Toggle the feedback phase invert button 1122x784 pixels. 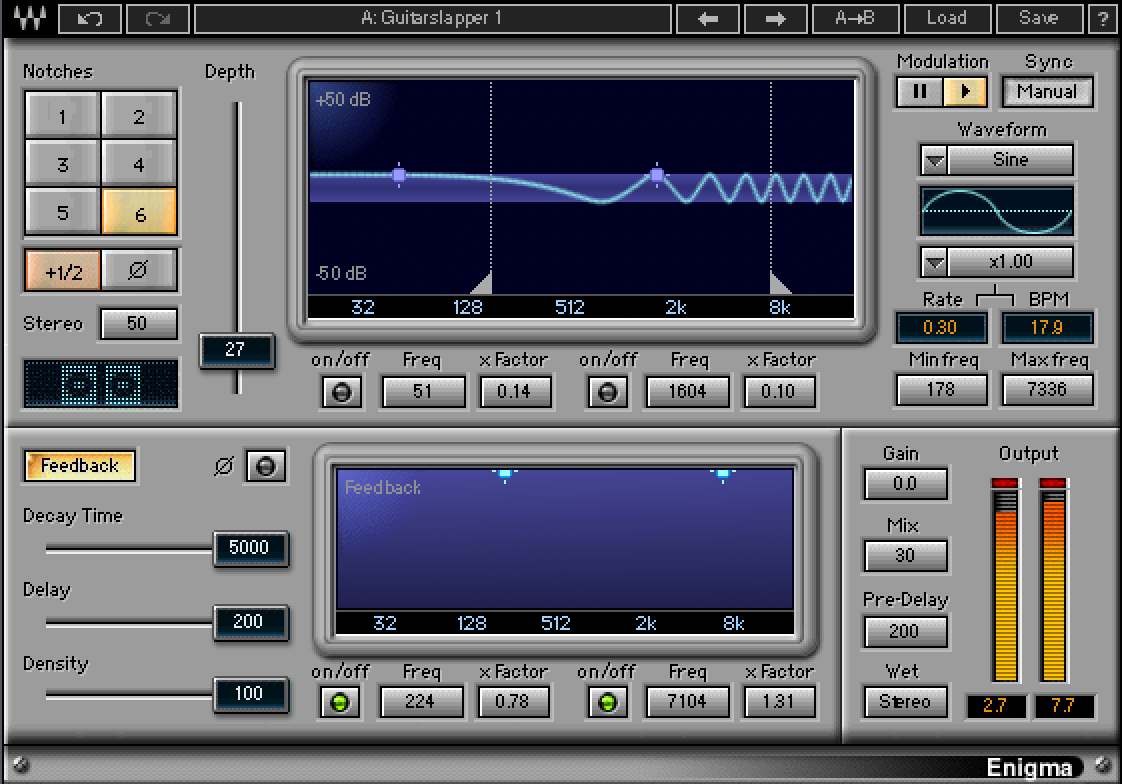click(265, 466)
